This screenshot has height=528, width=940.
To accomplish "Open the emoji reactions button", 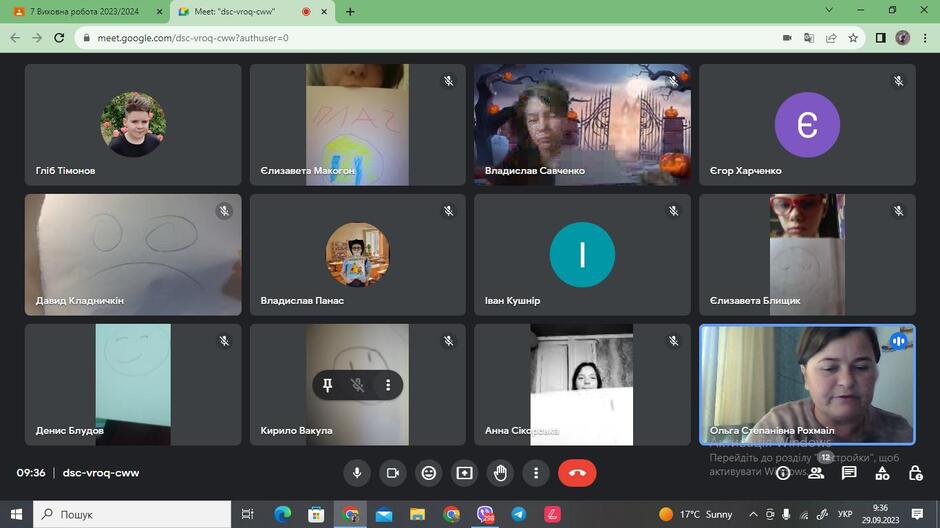I will pos(429,473).
